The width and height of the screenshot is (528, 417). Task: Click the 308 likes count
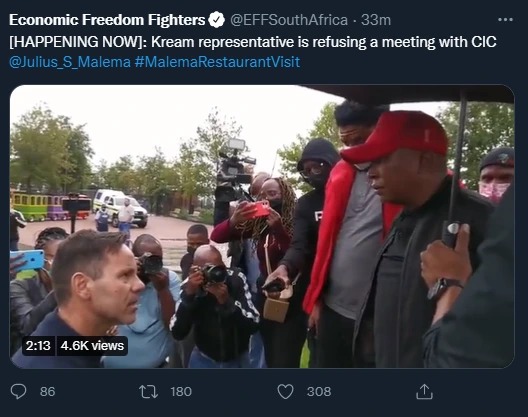point(319,392)
